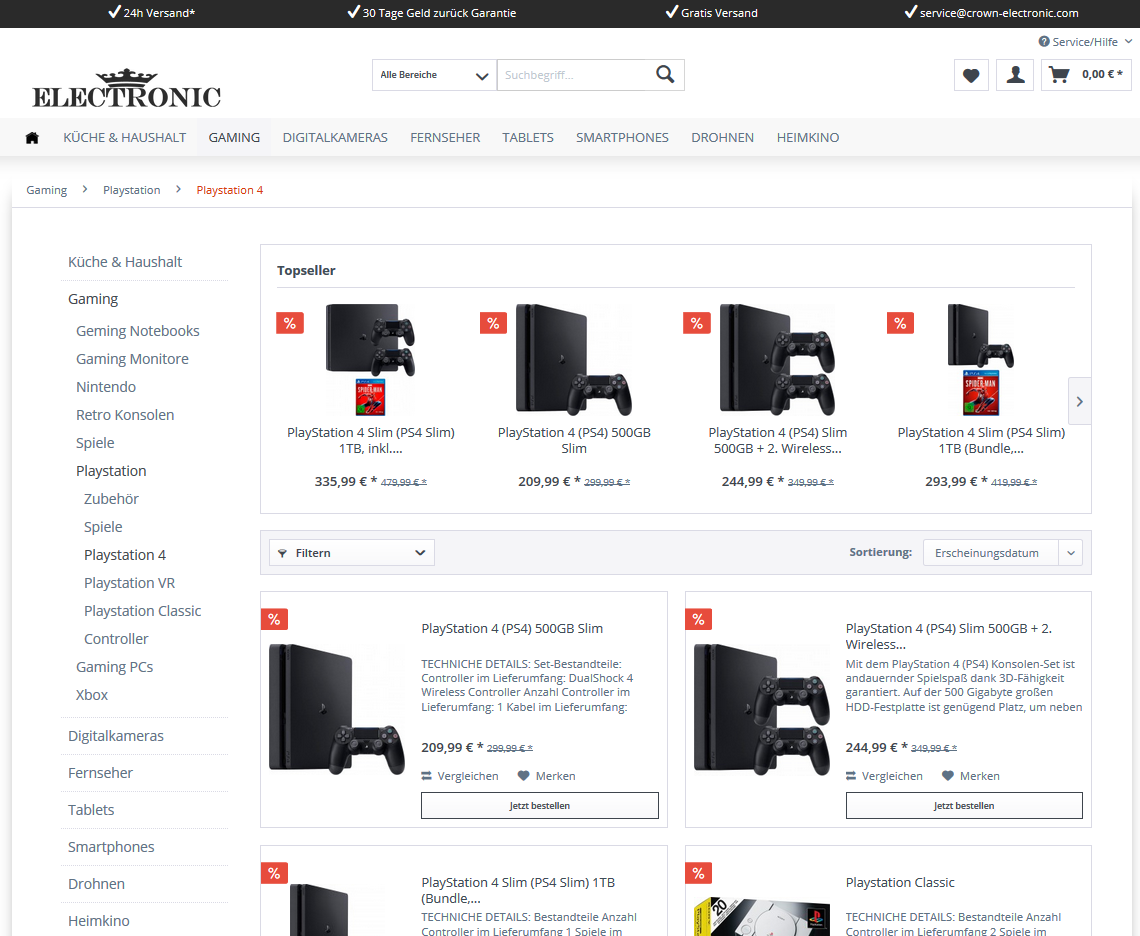Select Nintendo in the sidebar
The width and height of the screenshot is (1140, 936).
[106, 387]
